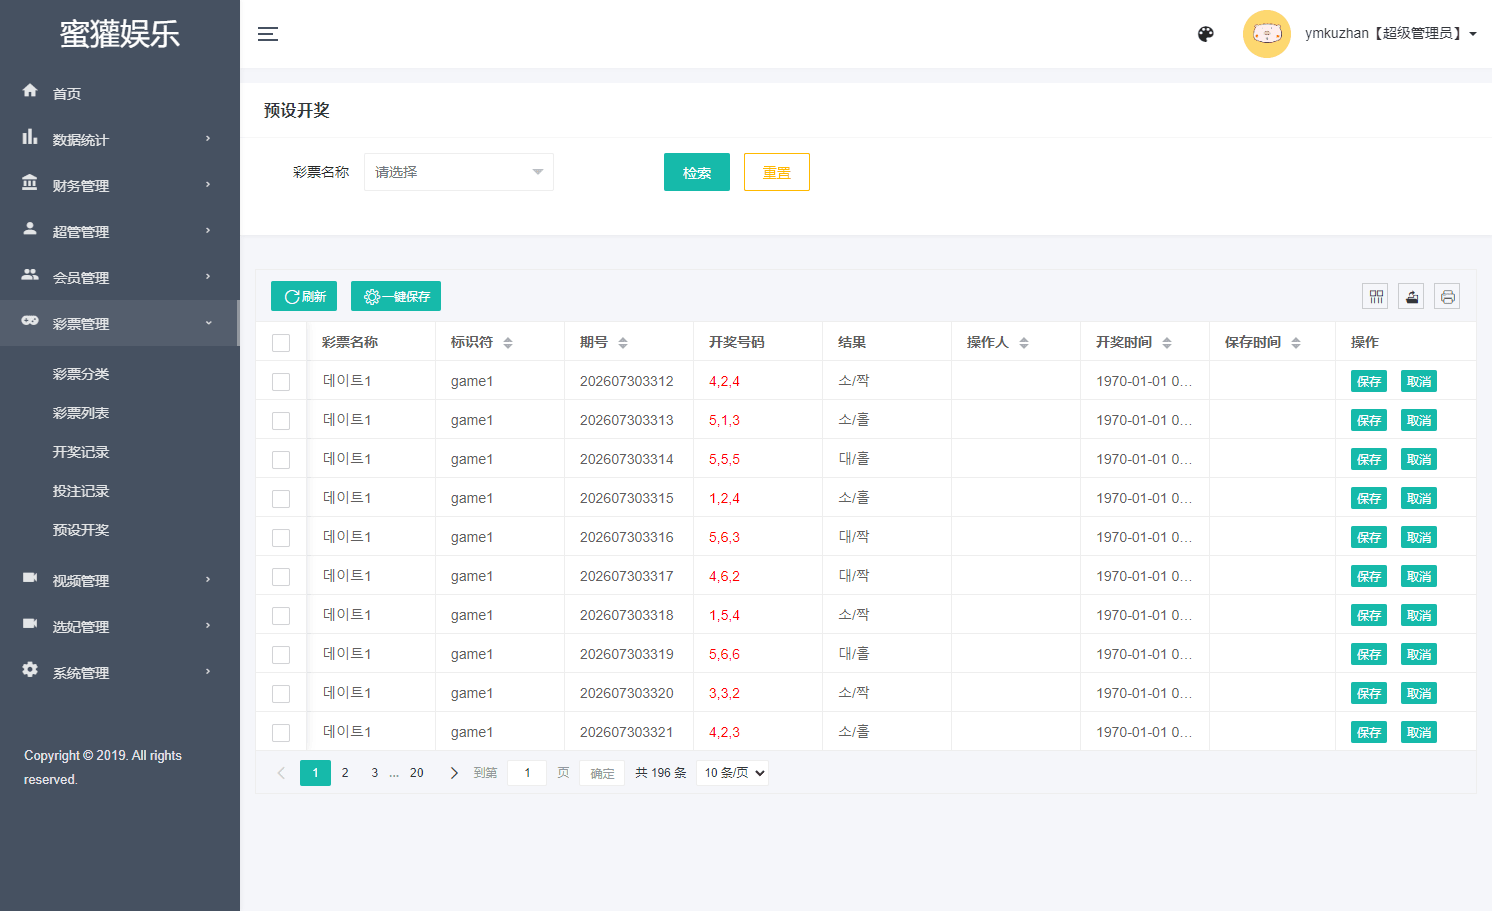Go to next page arrow in pagination
The image size is (1492, 911).
(x=454, y=773)
